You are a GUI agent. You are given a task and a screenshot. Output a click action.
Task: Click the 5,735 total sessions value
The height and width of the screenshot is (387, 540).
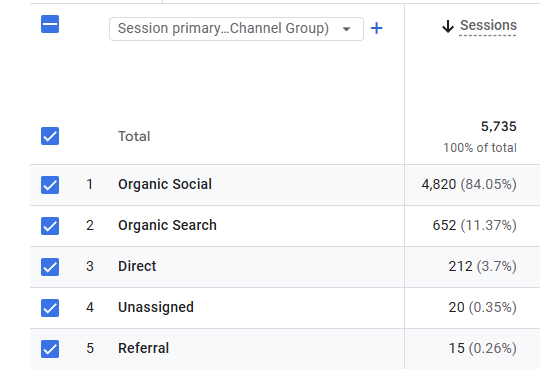click(x=499, y=126)
